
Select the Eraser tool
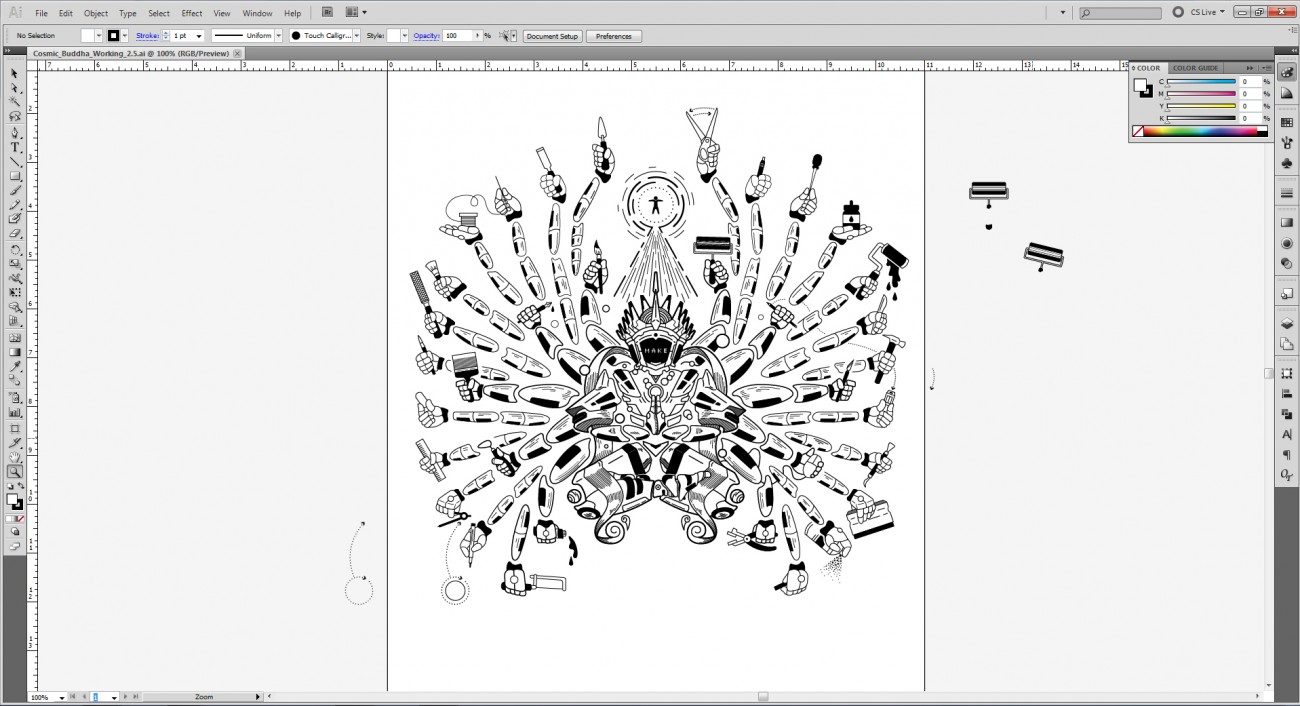[x=15, y=234]
